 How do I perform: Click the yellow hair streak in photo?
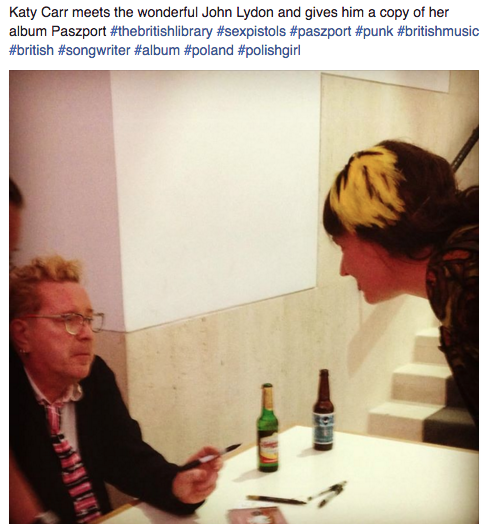364,190
